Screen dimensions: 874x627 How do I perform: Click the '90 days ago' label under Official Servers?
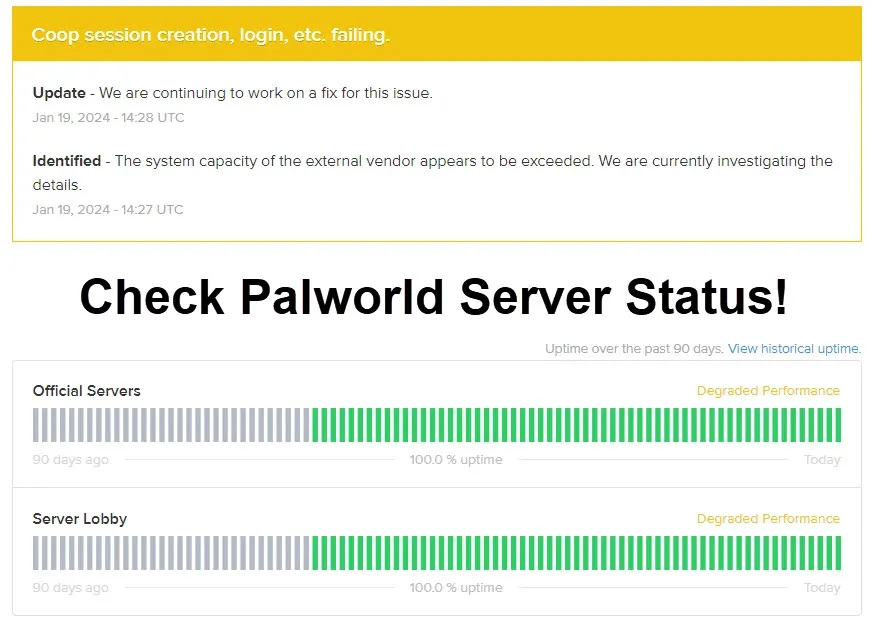(x=70, y=460)
